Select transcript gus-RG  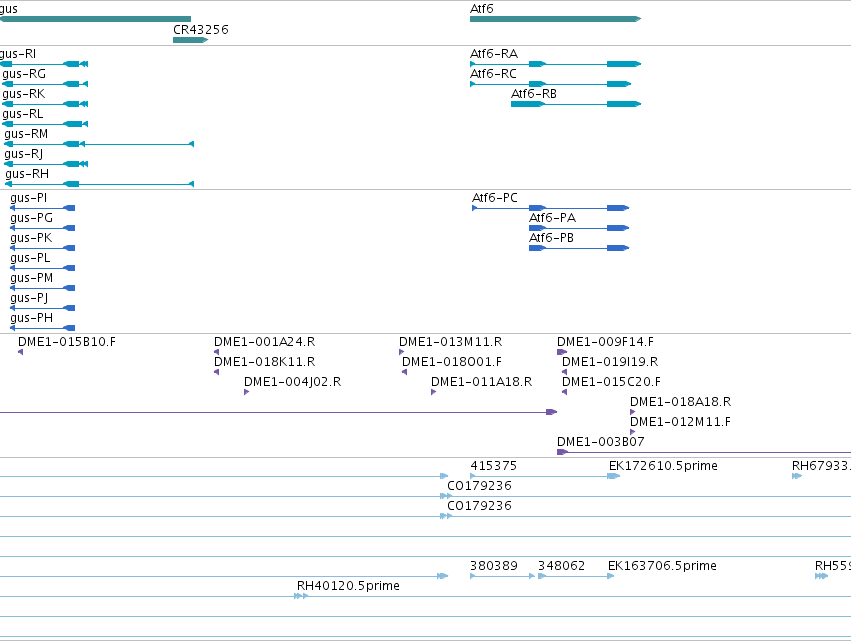45,84
